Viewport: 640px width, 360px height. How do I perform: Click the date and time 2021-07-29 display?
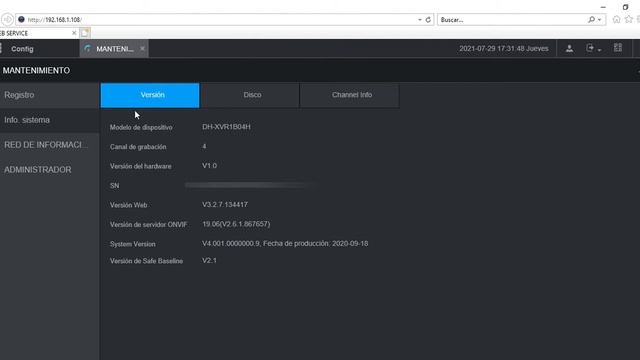click(x=504, y=49)
